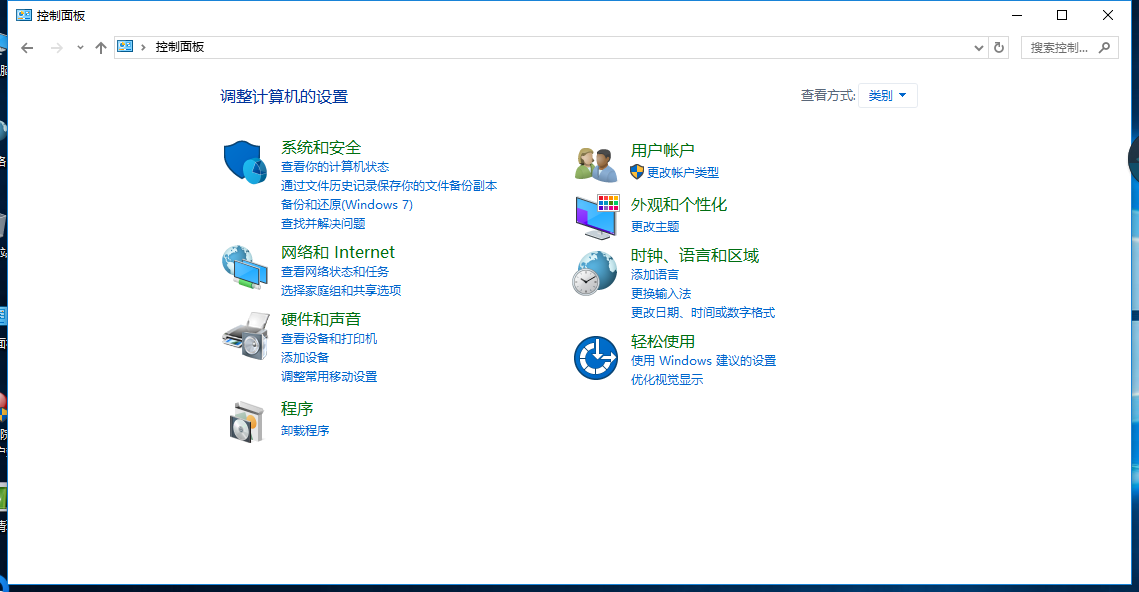The image size is (1139, 592).
Task: Click the 搜索控制面板 search field
Action: pos(1060,47)
